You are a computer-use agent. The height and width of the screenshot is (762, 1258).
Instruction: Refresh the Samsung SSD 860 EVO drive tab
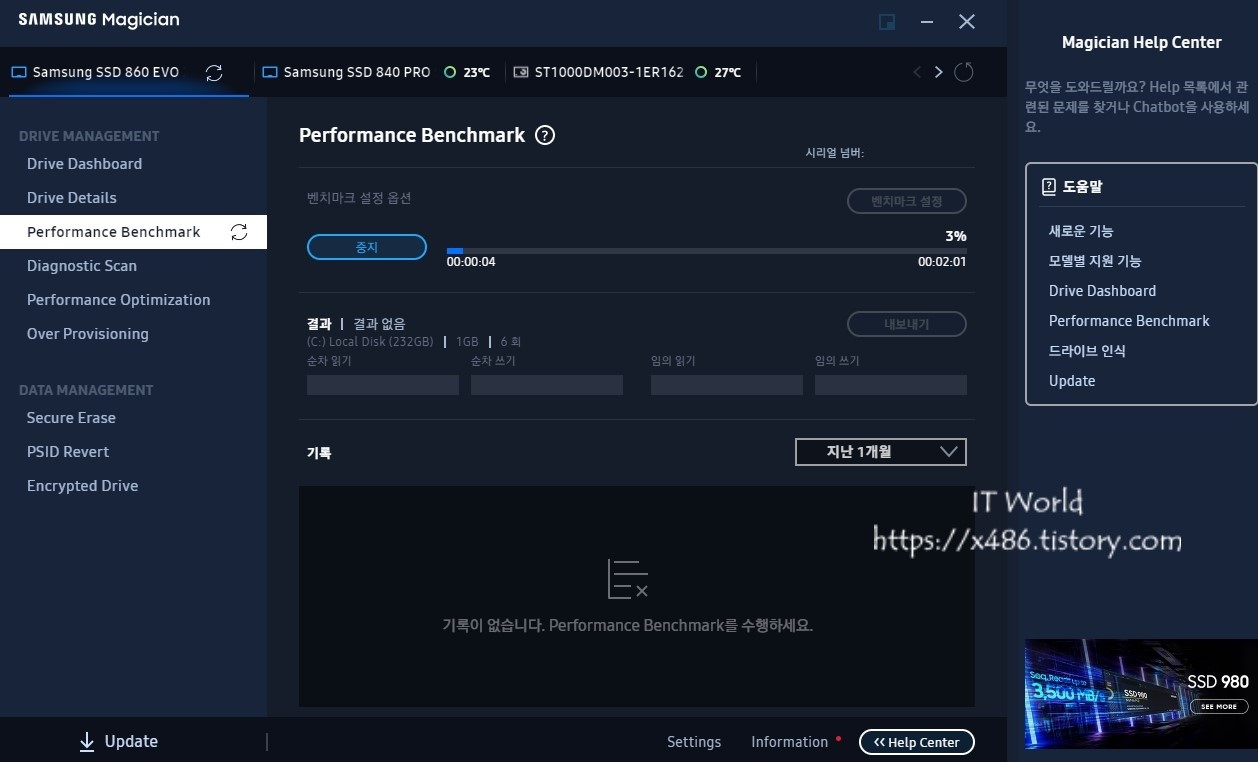[213, 73]
